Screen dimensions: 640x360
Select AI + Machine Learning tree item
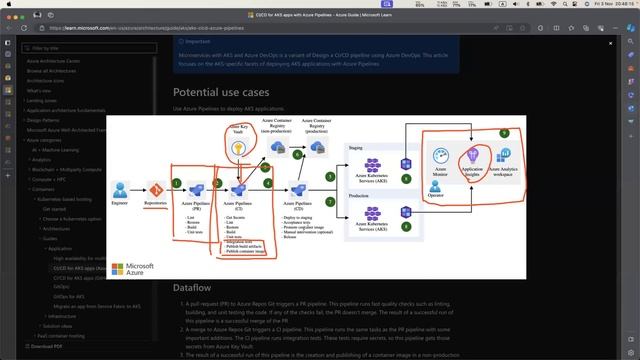point(56,150)
